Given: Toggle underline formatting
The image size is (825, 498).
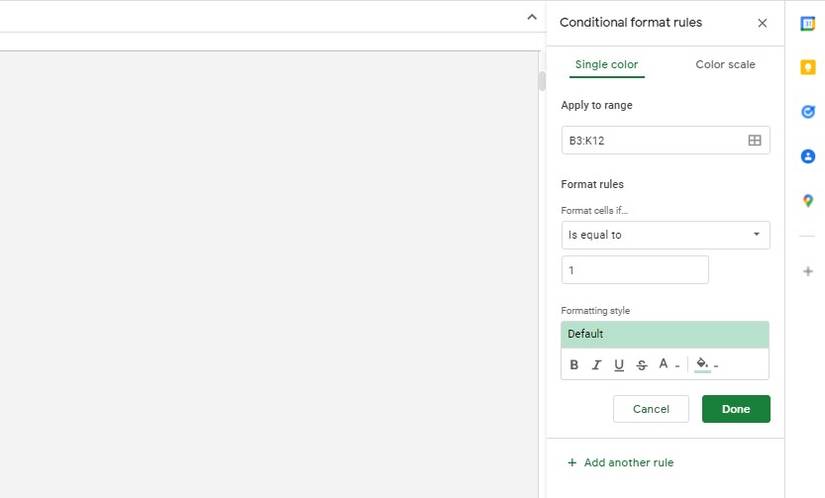Looking at the screenshot, I should click(619, 364).
